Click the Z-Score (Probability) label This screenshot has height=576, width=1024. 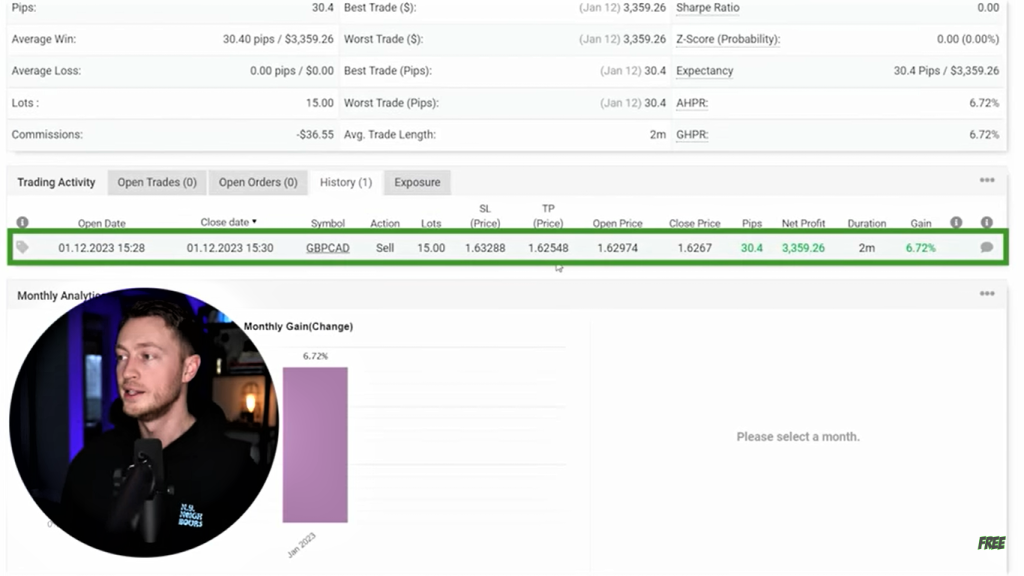coord(727,39)
